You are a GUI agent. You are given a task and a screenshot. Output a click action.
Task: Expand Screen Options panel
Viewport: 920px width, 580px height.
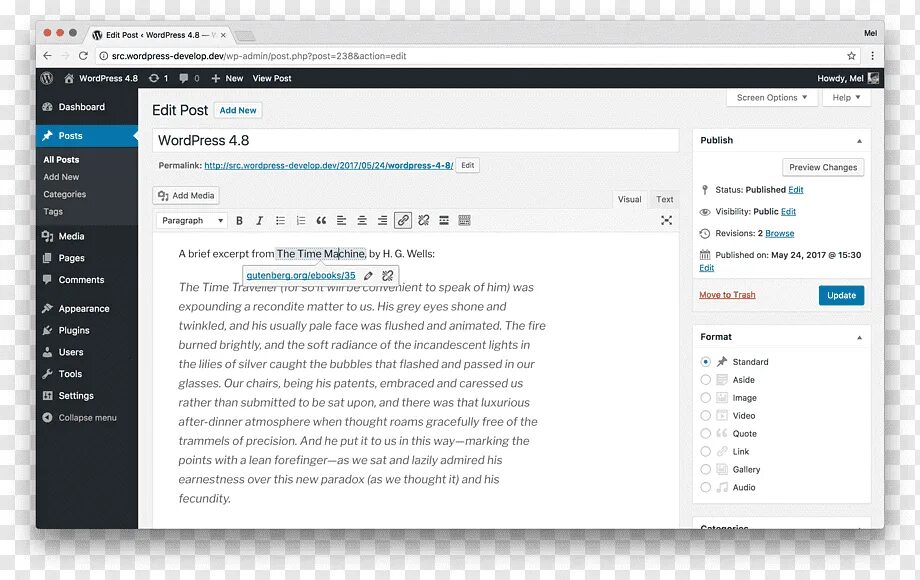click(x=772, y=97)
